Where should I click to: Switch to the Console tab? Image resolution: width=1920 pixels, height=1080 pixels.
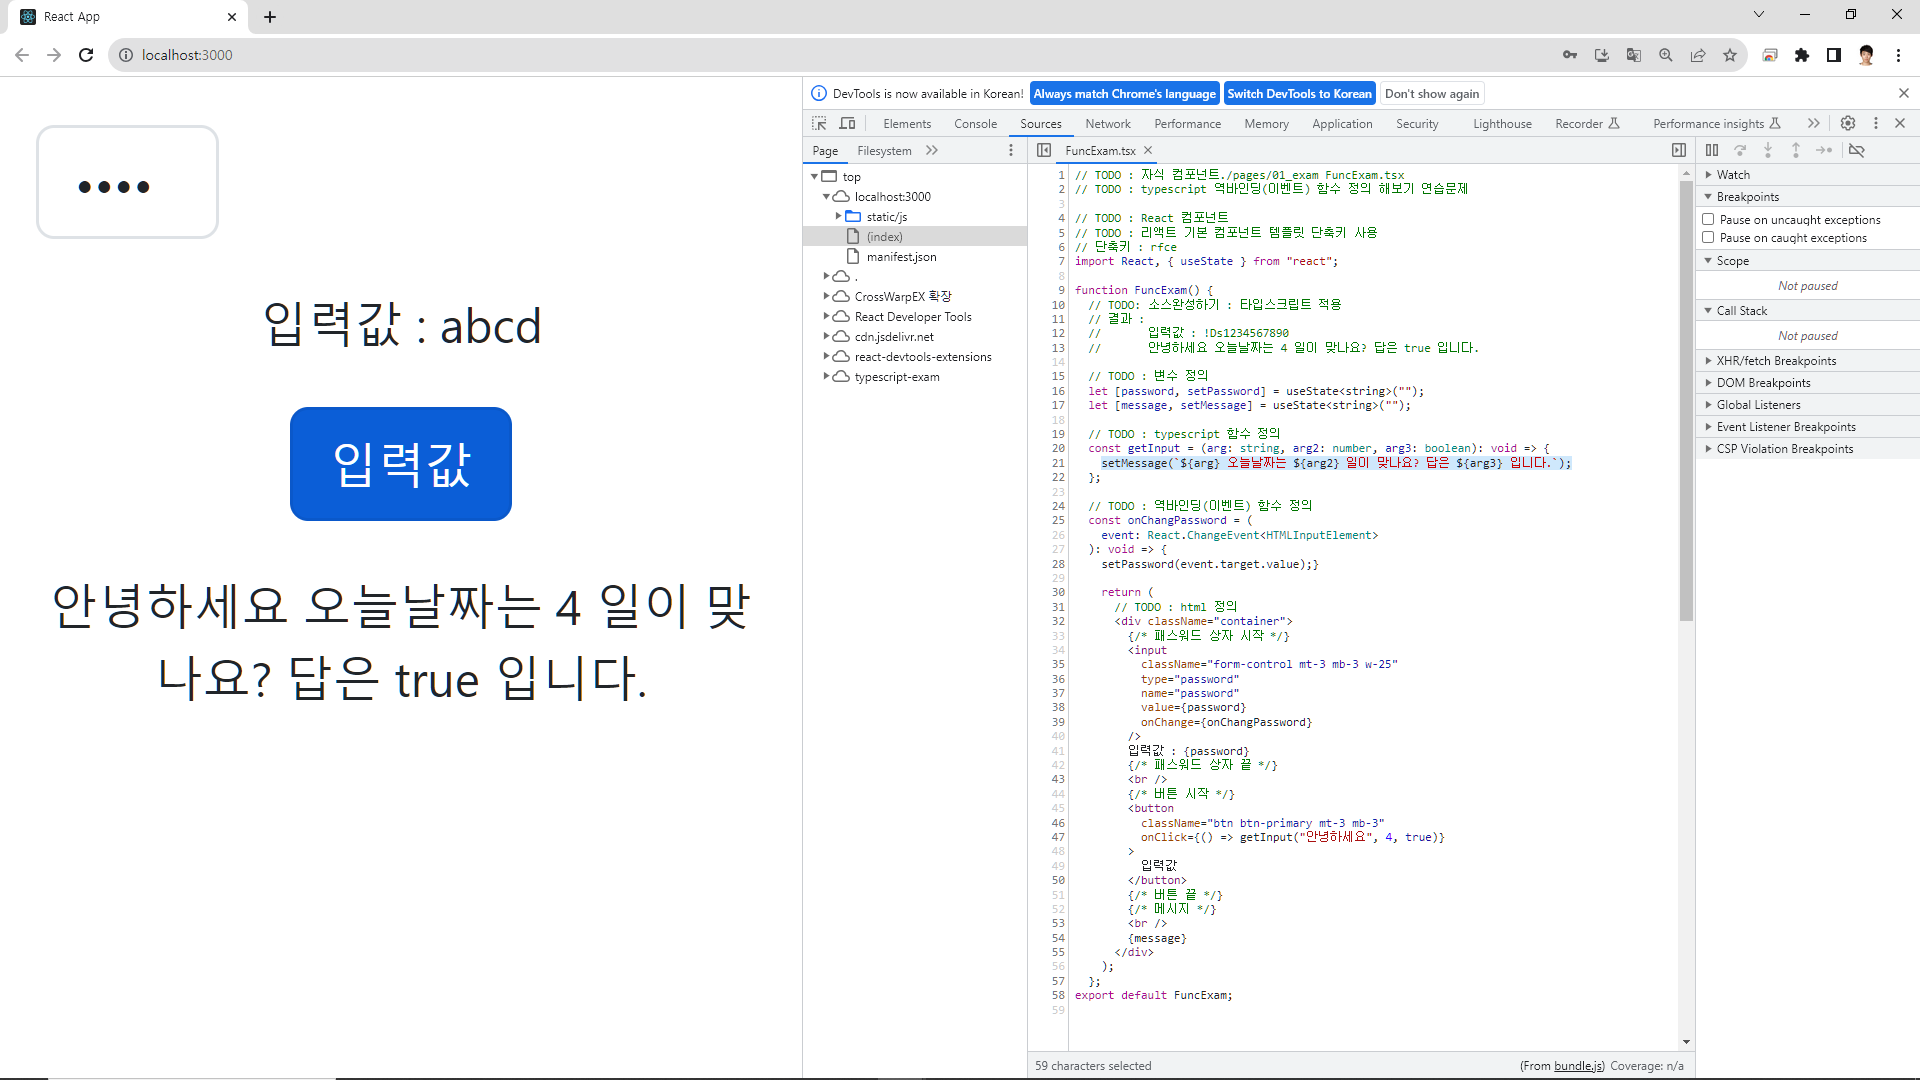coord(975,124)
